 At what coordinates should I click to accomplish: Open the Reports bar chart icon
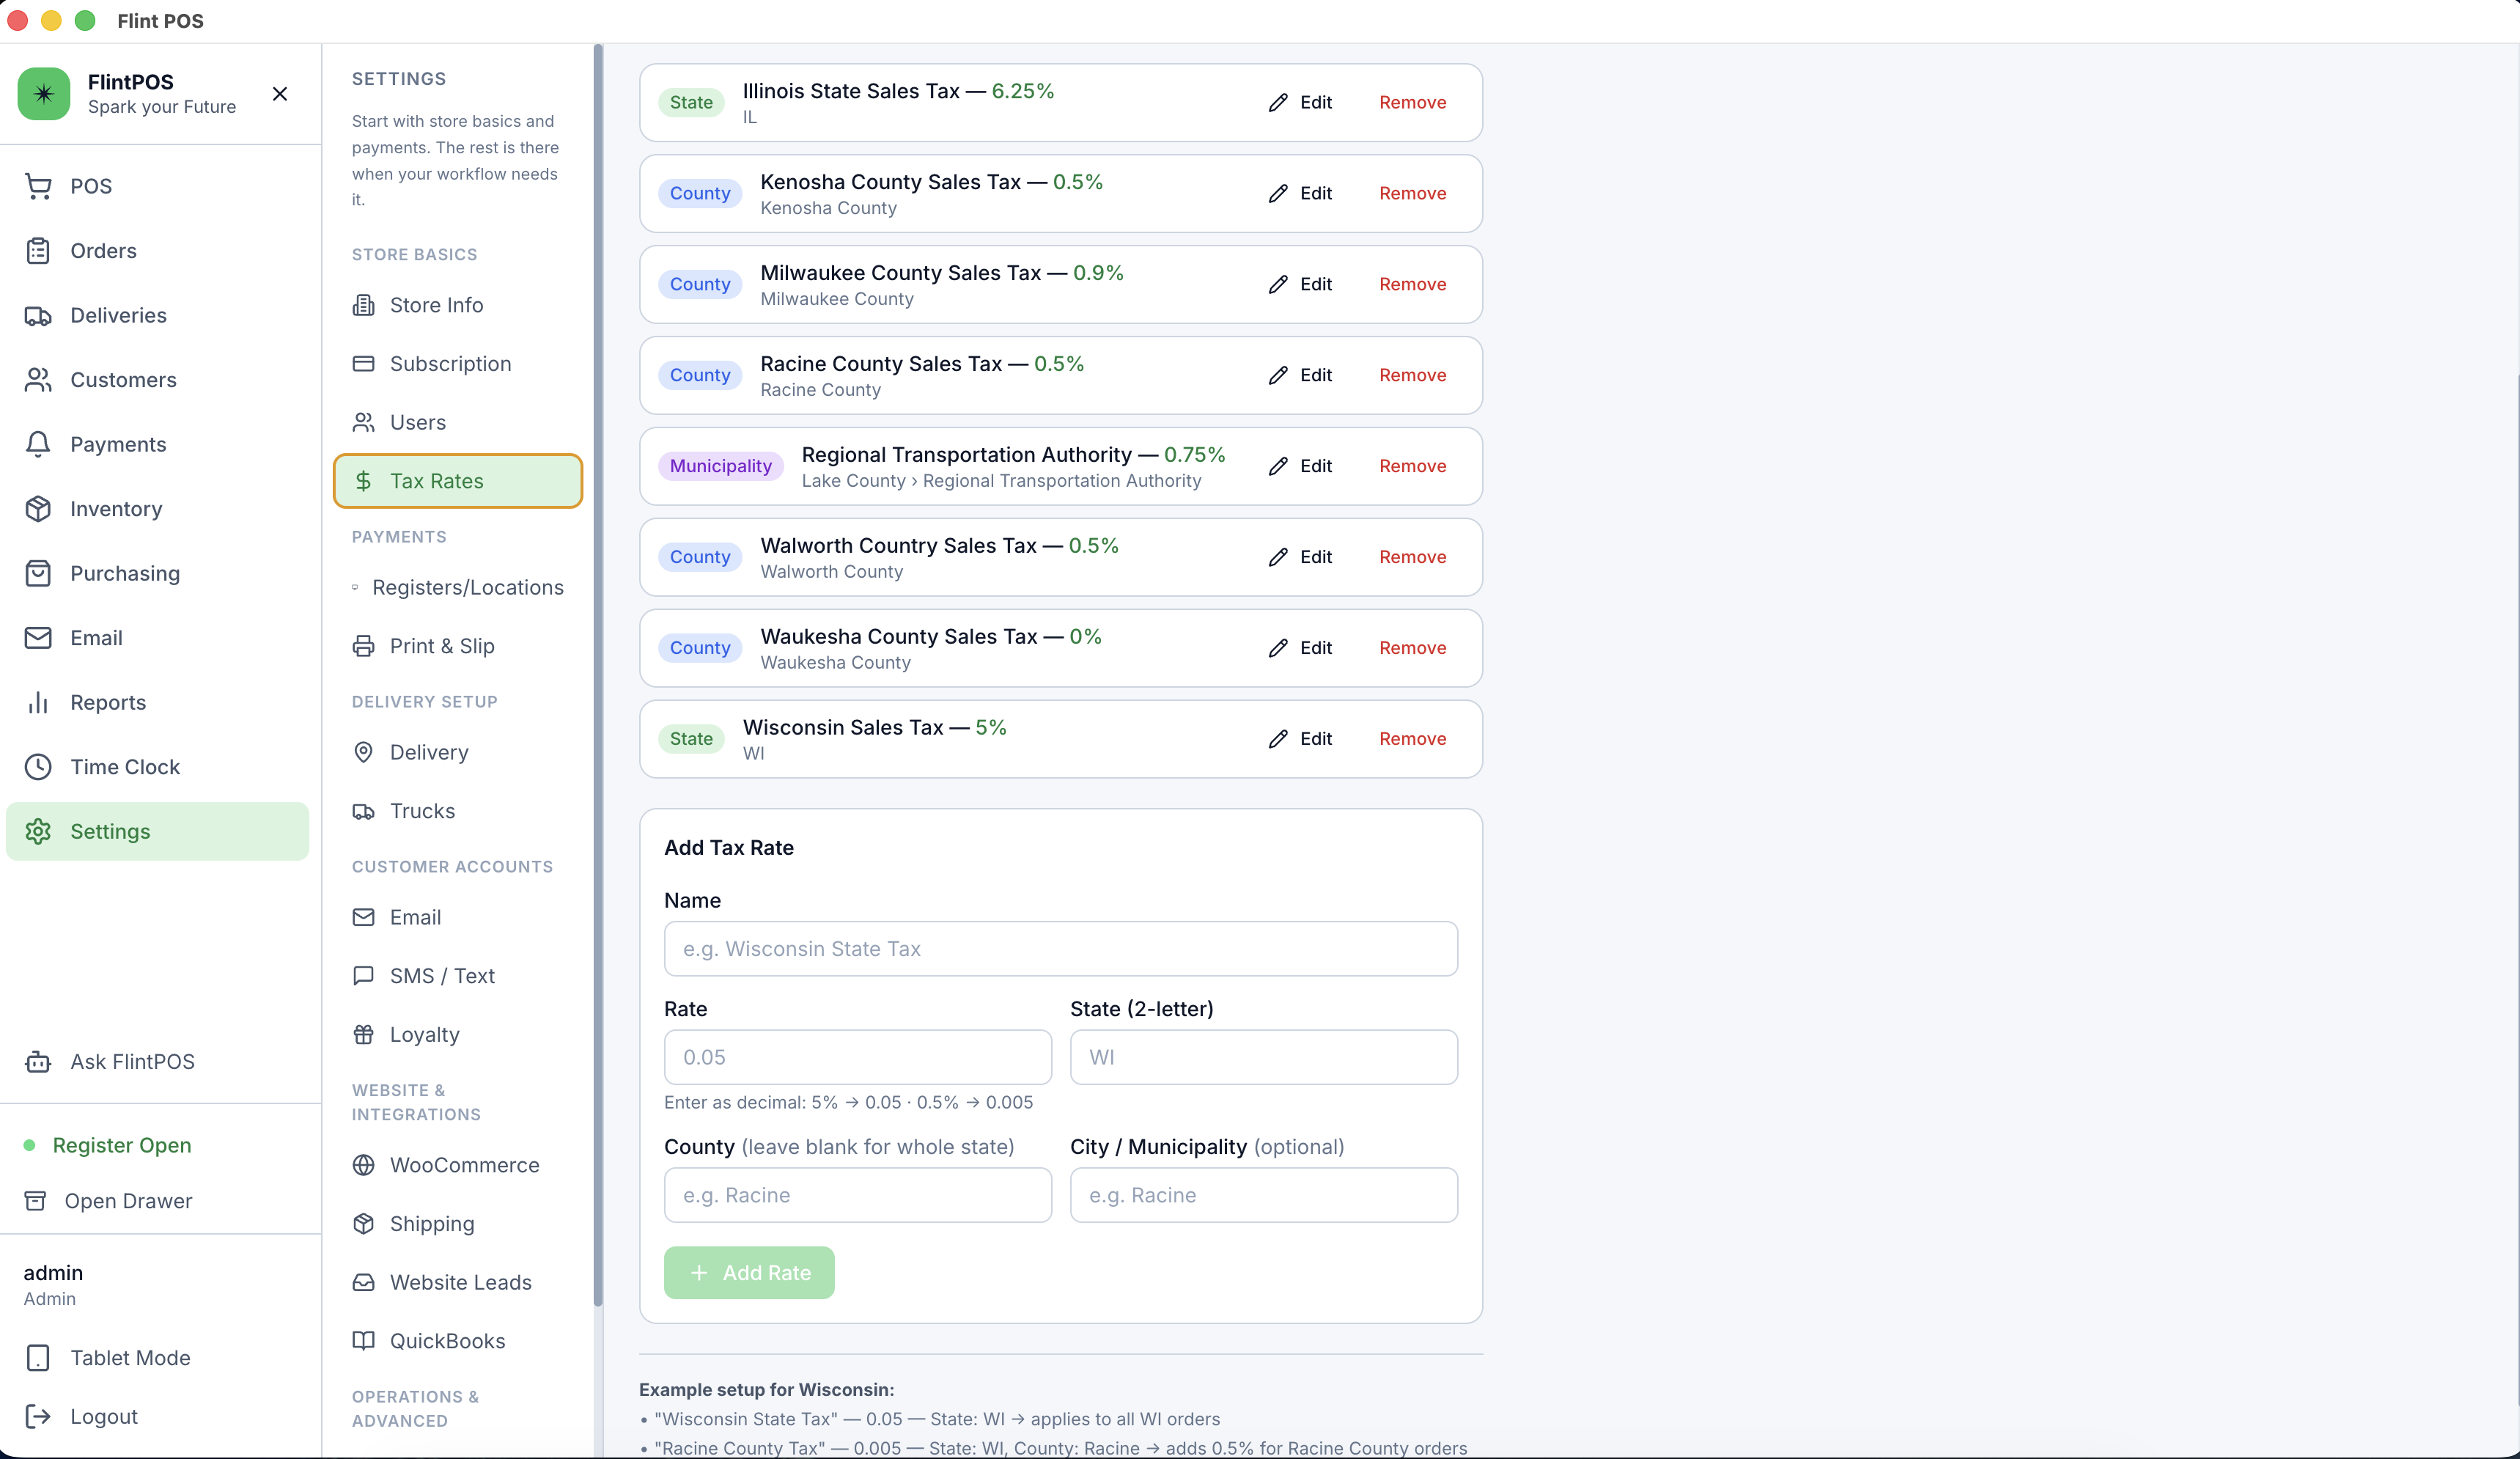point(38,702)
